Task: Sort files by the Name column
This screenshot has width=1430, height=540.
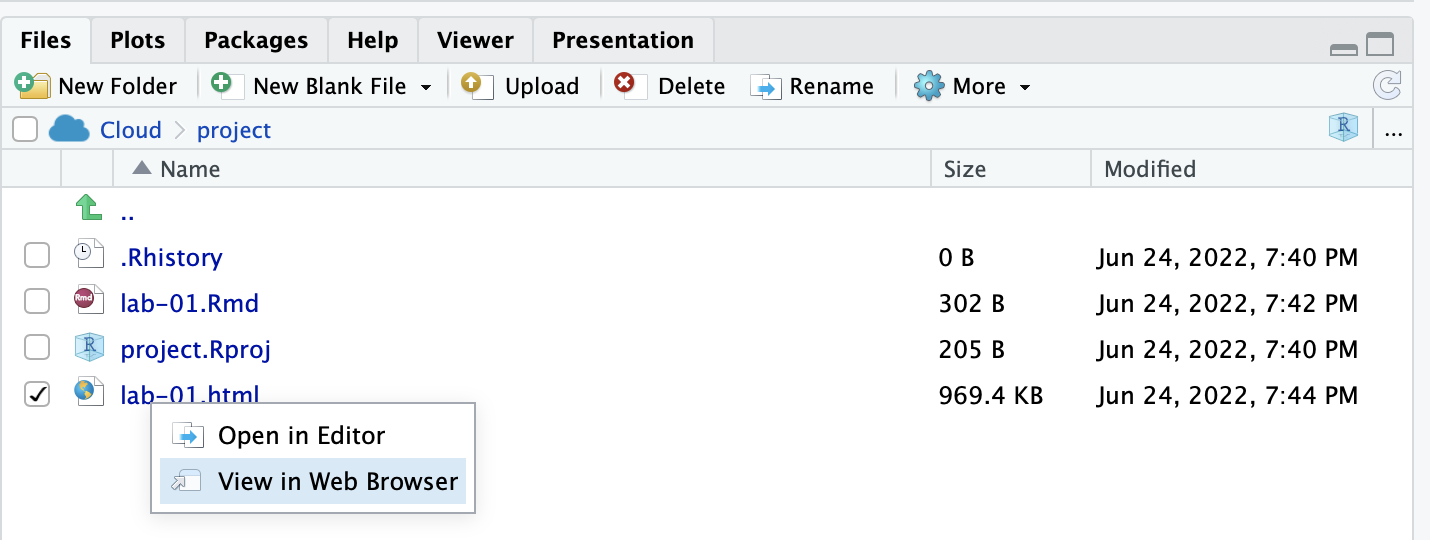Action: point(190,169)
